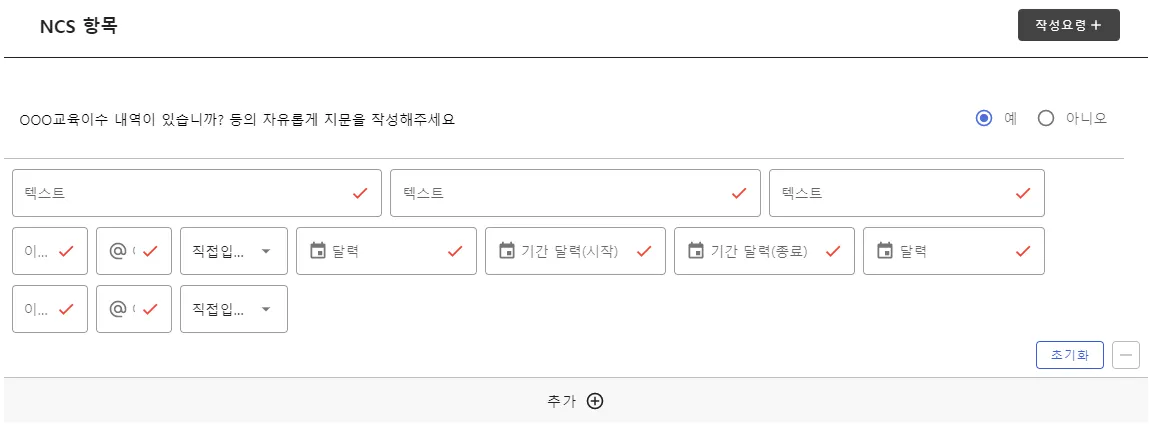
Task: Click the calendar icon in the last 달력 field
Action: (x=885, y=251)
